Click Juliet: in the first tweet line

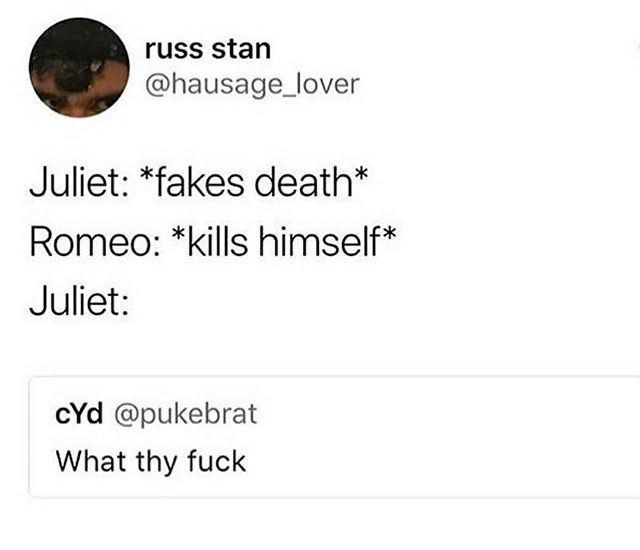(79, 182)
